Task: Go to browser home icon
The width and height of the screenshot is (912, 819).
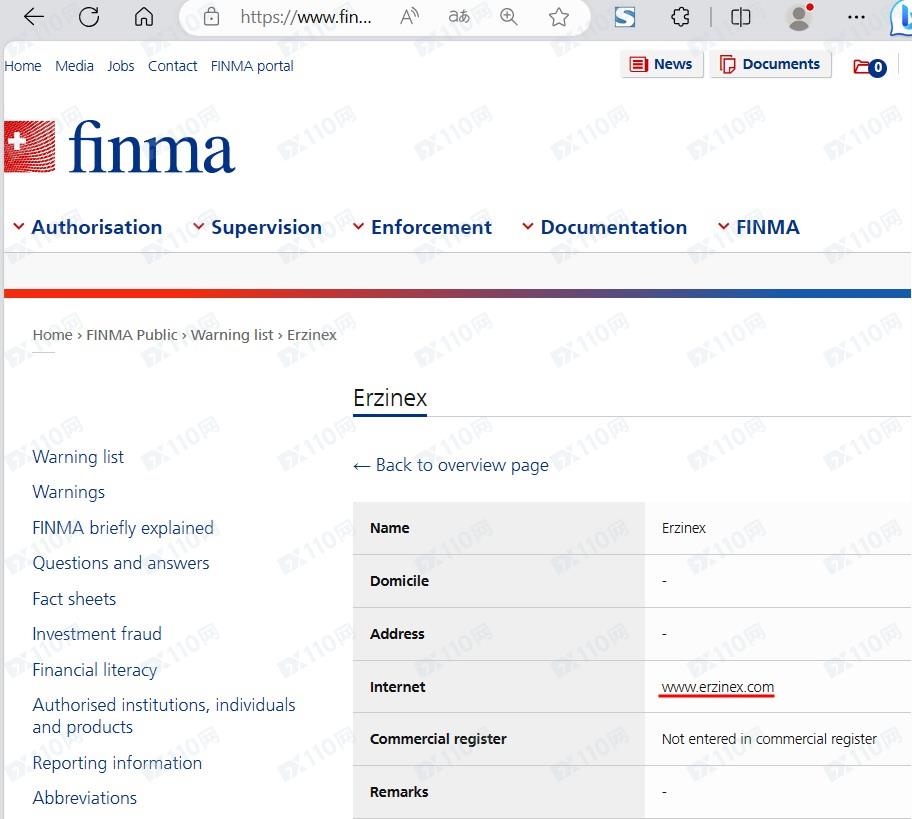Action: pyautogui.click(x=144, y=17)
